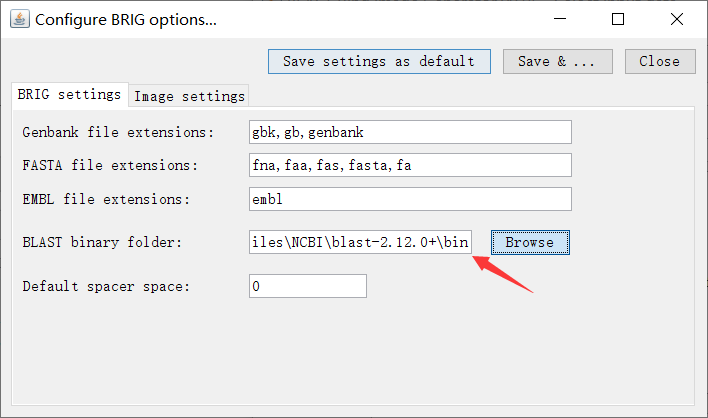Click the Java icon in title bar
The image size is (708, 418).
point(19,19)
